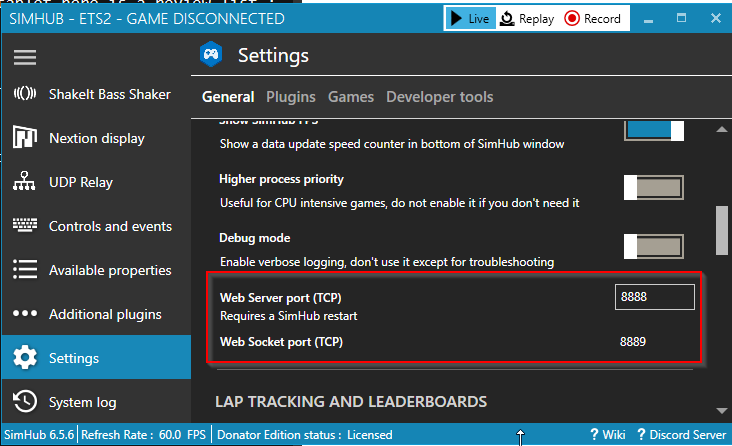Screen dimensions: 732x446
Task: Open the Developer tools tab
Action: [439, 97]
